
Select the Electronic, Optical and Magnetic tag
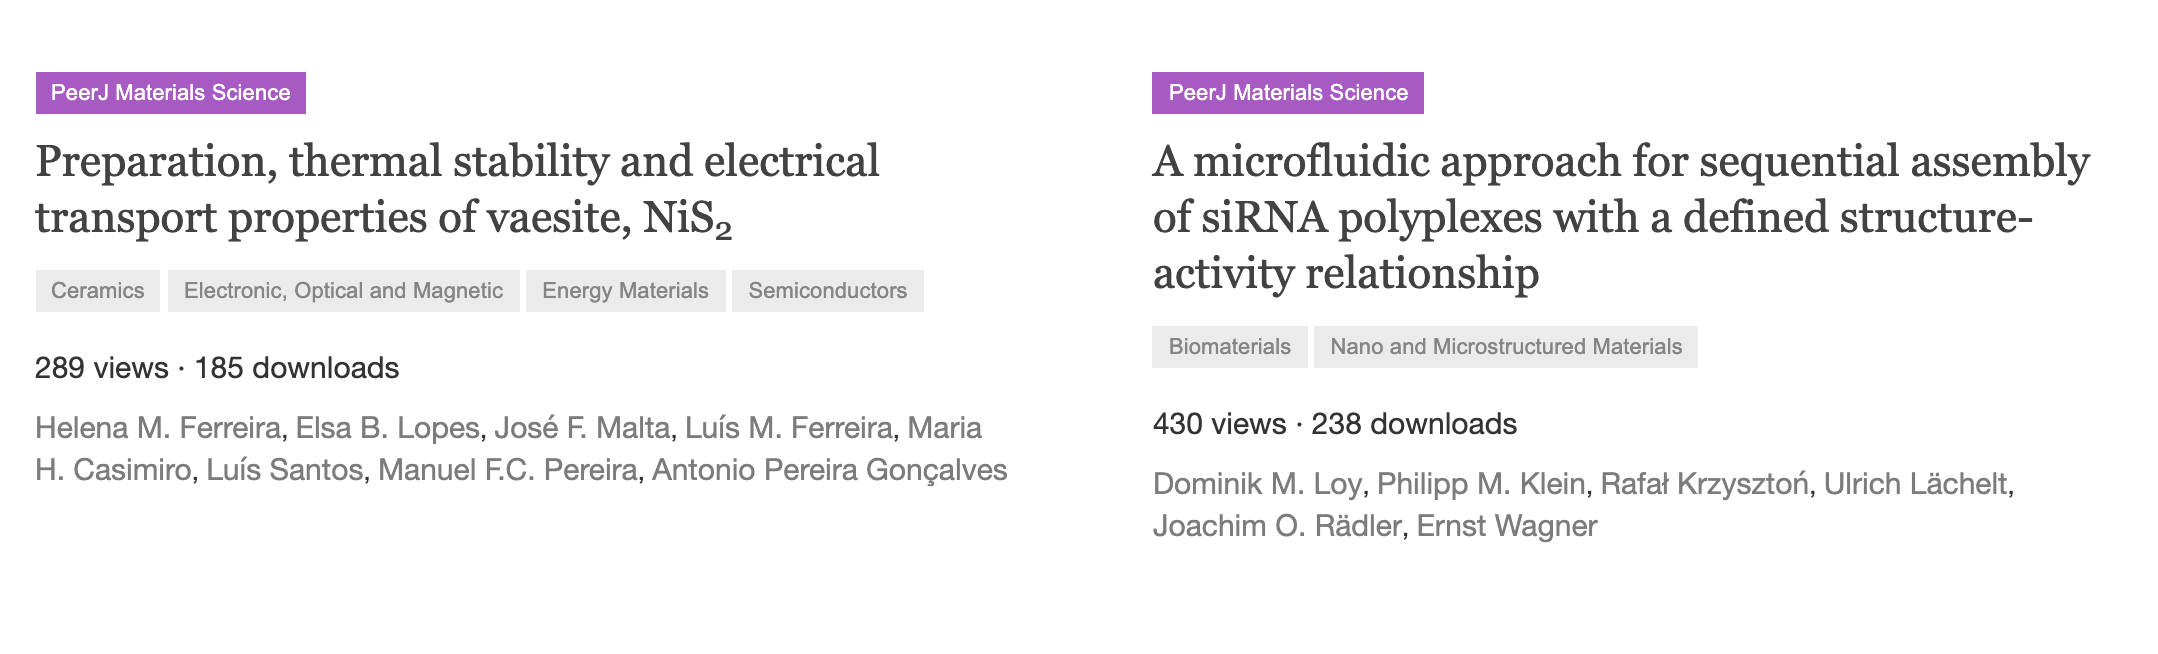[344, 291]
